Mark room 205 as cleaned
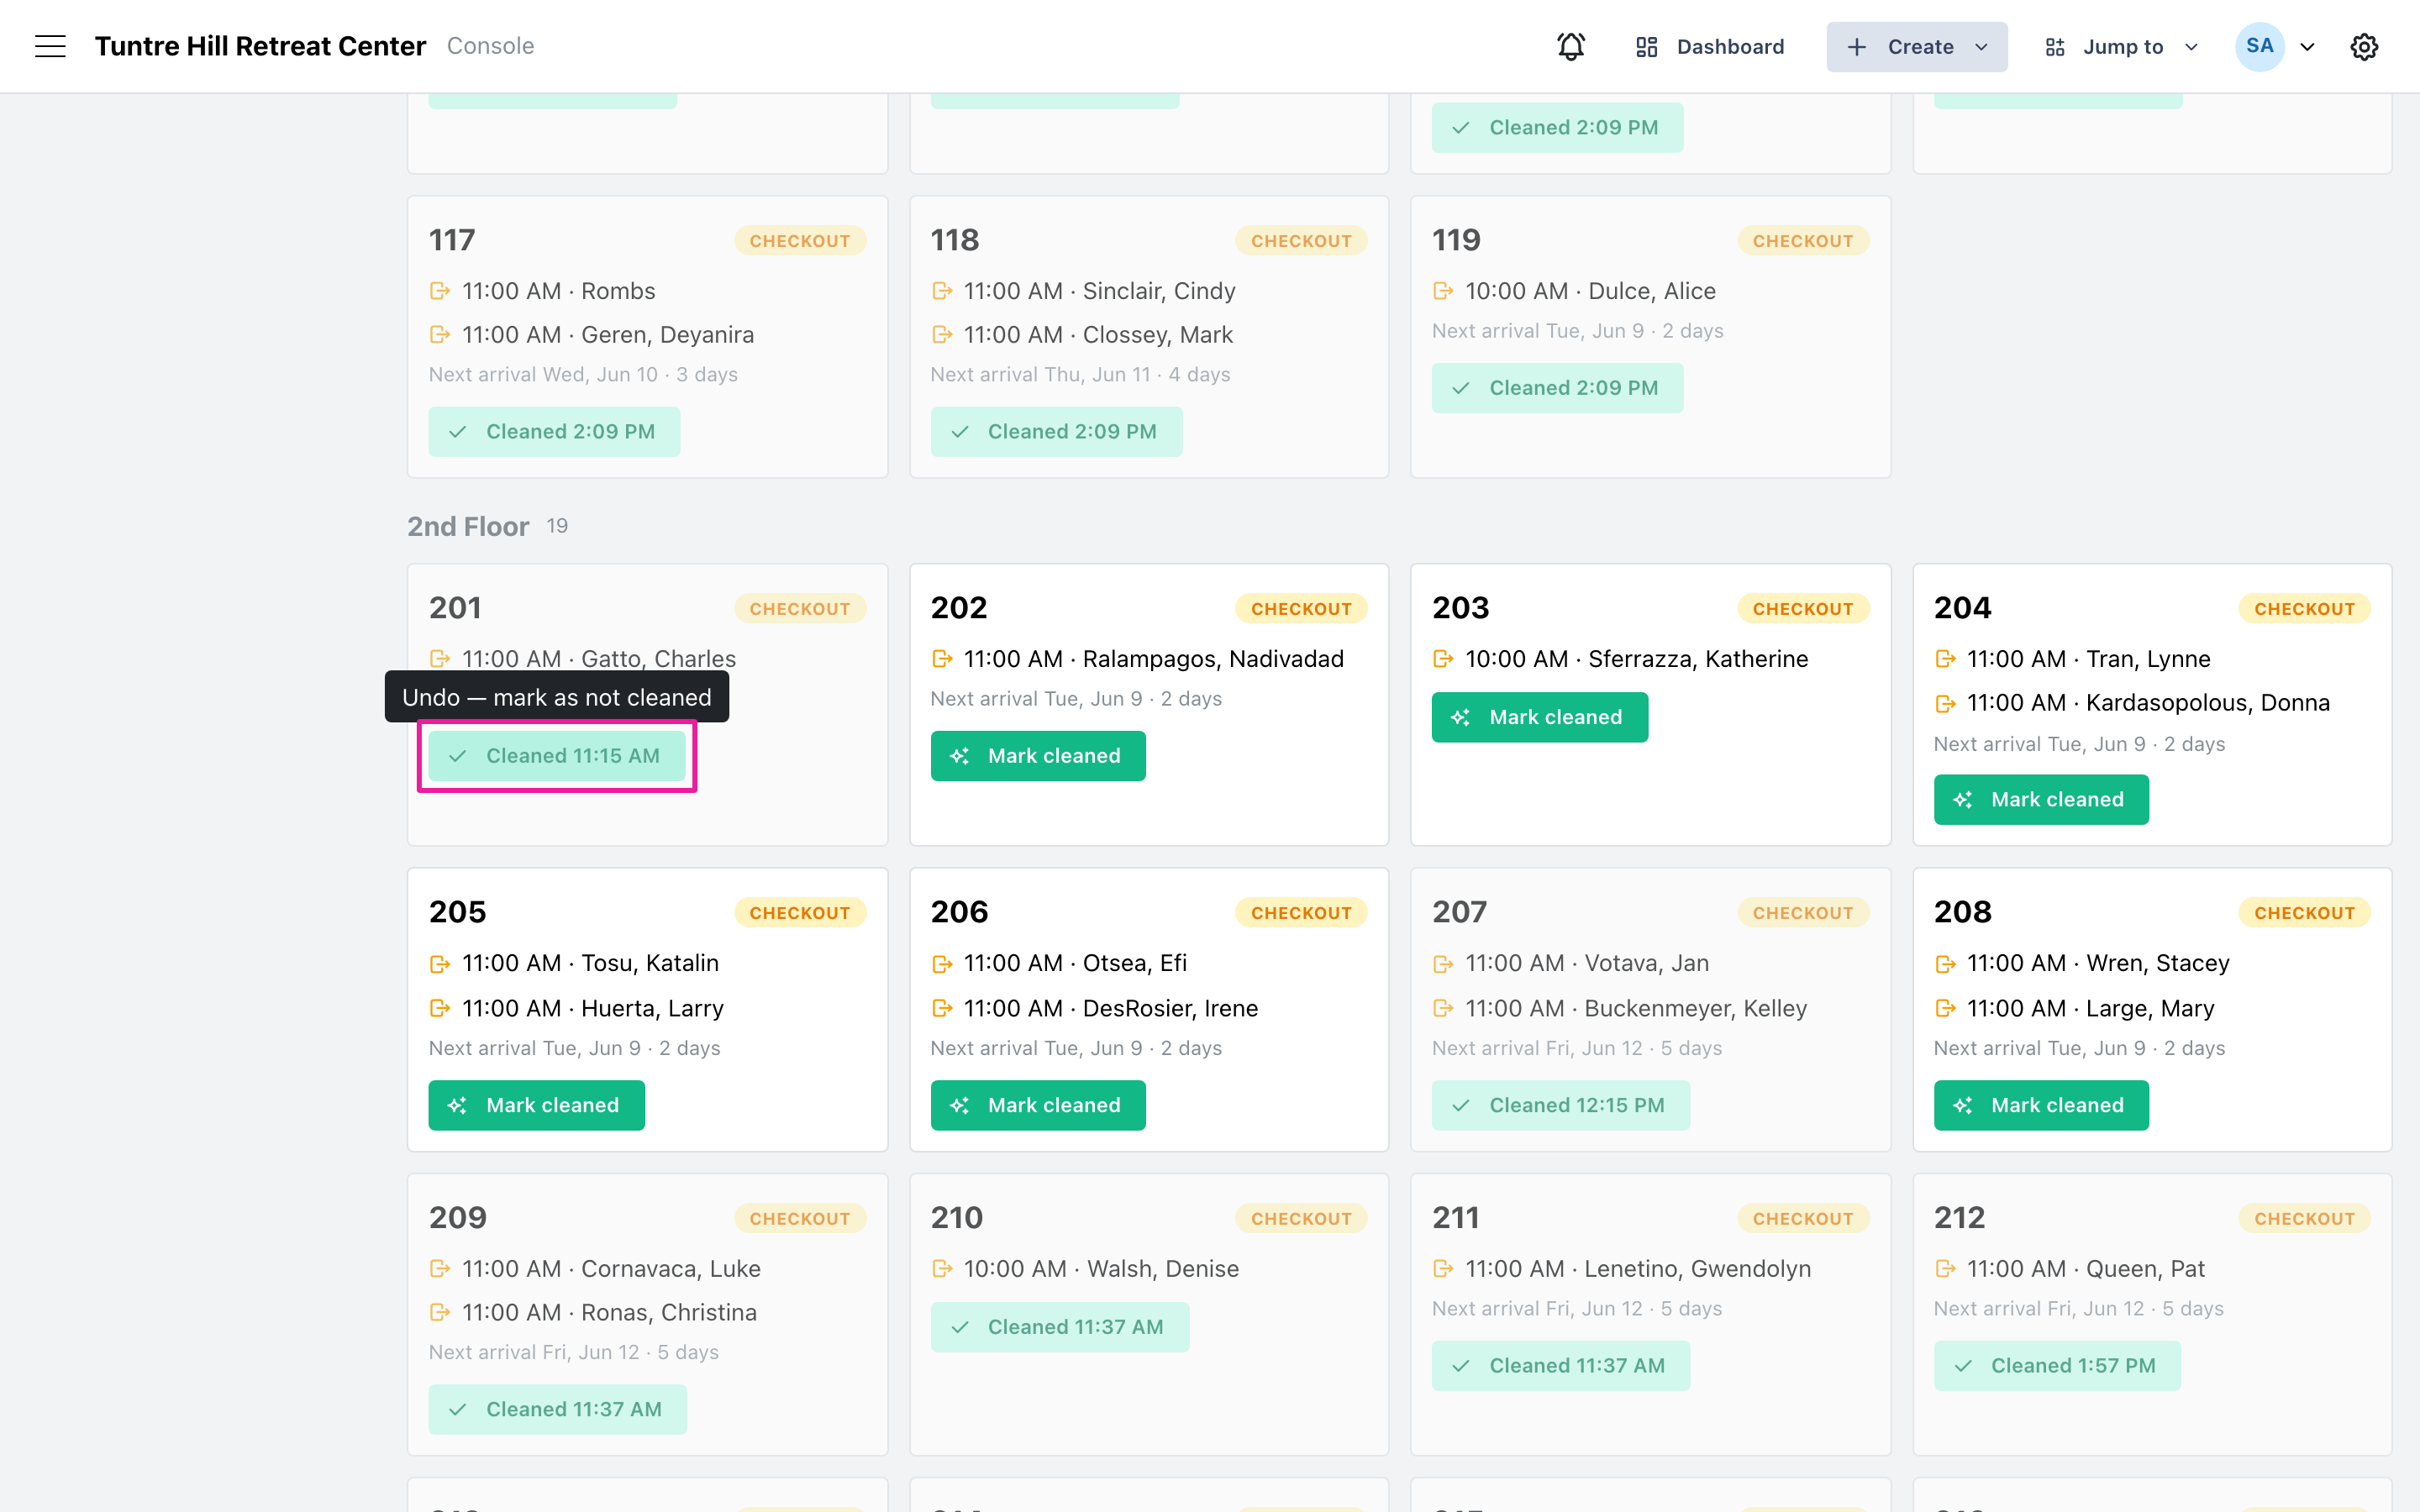This screenshot has height=1512, width=2420. click(537, 1105)
